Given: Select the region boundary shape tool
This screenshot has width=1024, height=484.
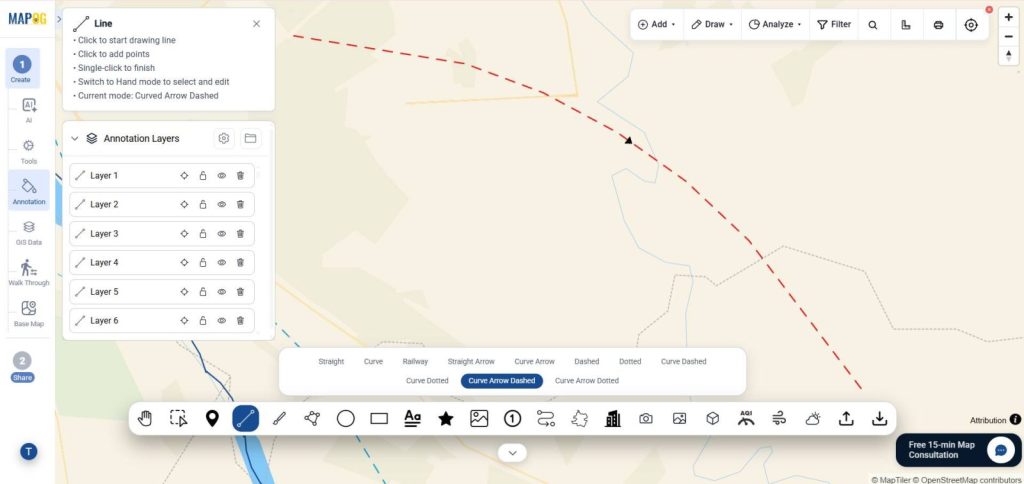Looking at the screenshot, I should [x=579, y=419].
